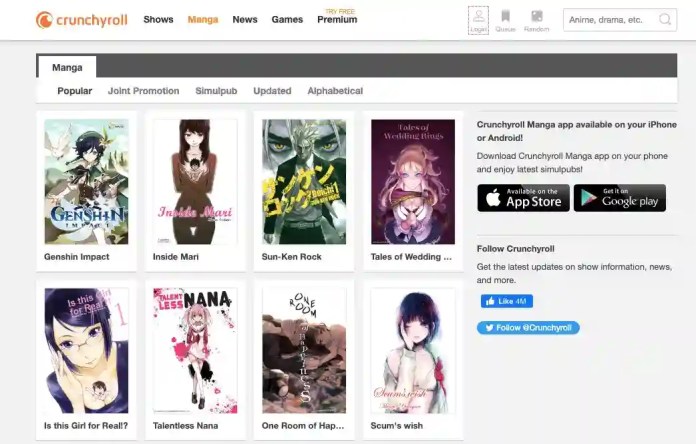This screenshot has width=696, height=444.
Task: Click the Crunchyroll logo
Action: [x=82, y=20]
